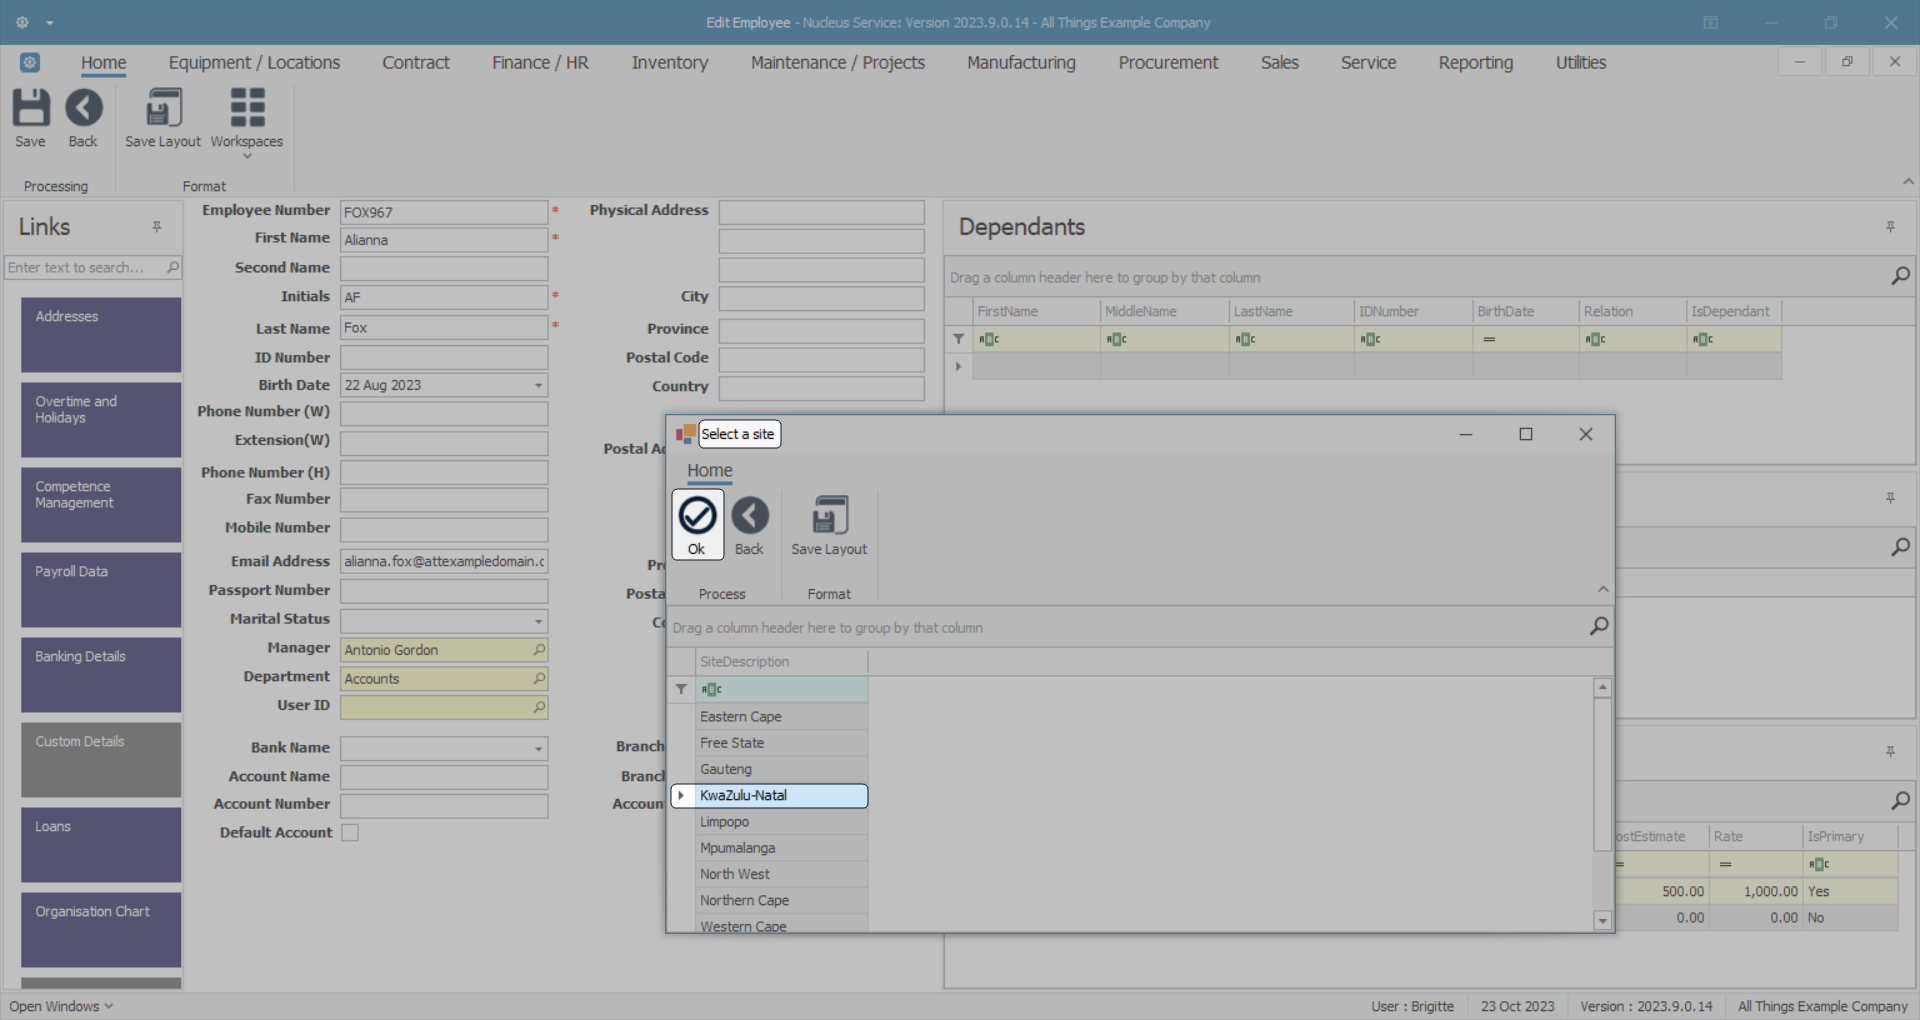Click the Department field lookup magnifier
This screenshot has height=1020, width=1920.
click(539, 679)
